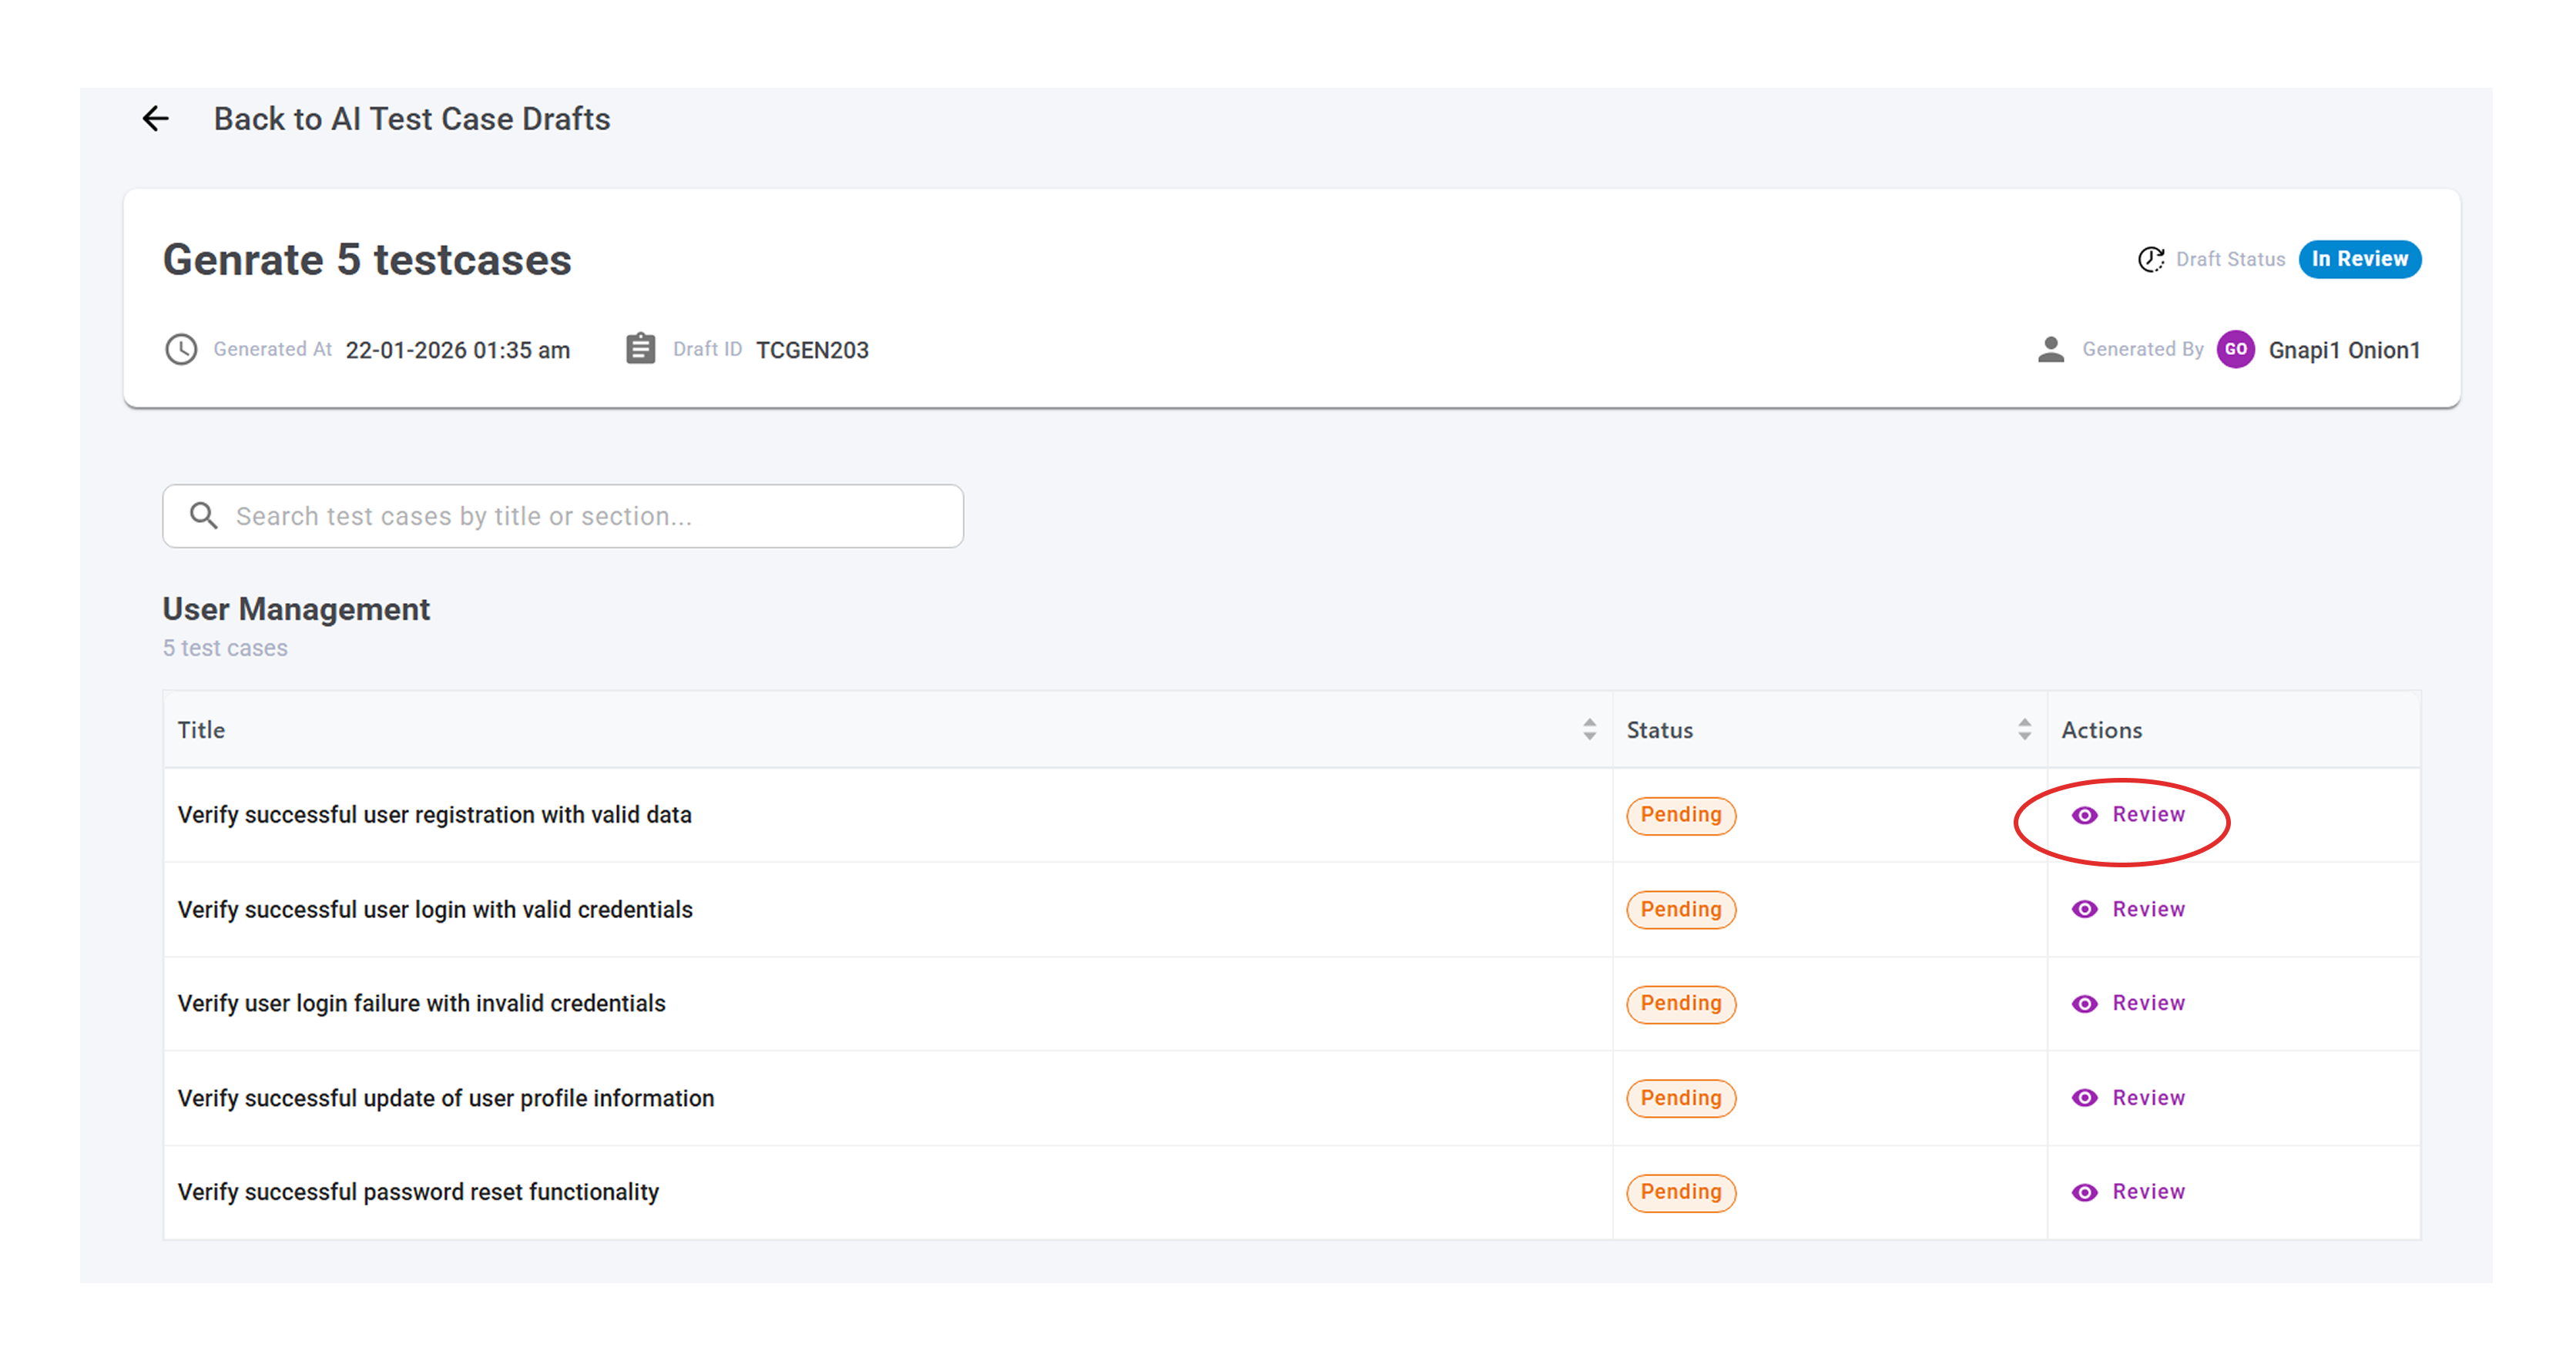Review the invalid credentials login case

click(x=2146, y=1003)
